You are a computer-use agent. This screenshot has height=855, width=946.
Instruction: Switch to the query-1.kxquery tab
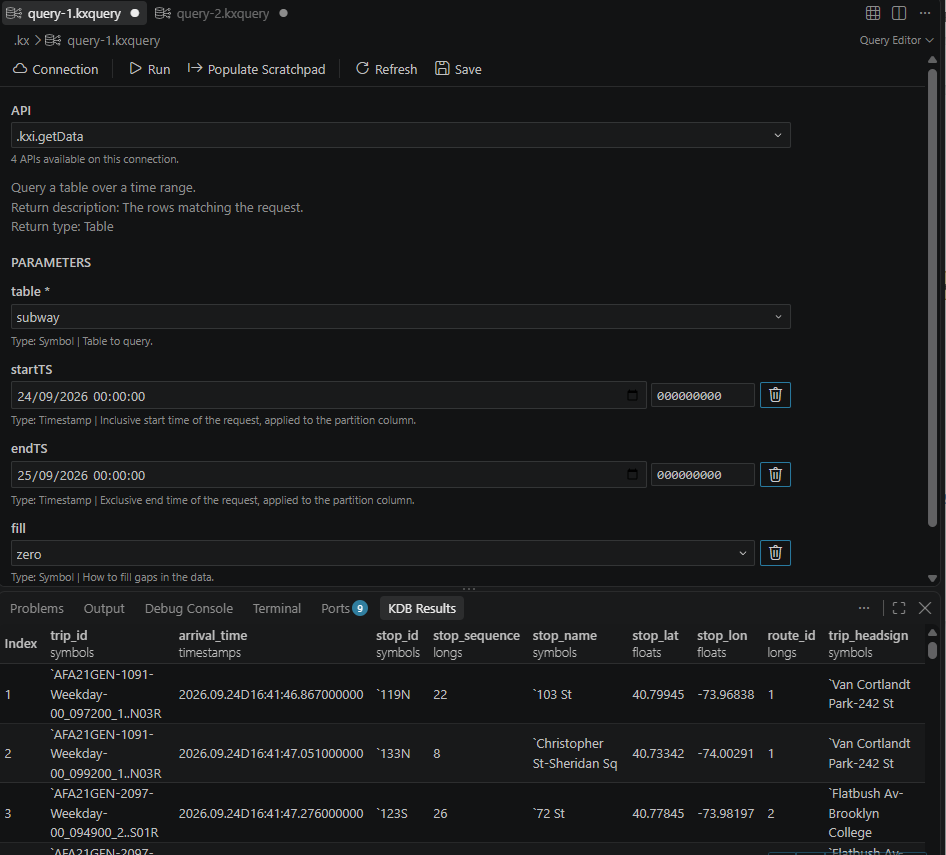[74, 13]
